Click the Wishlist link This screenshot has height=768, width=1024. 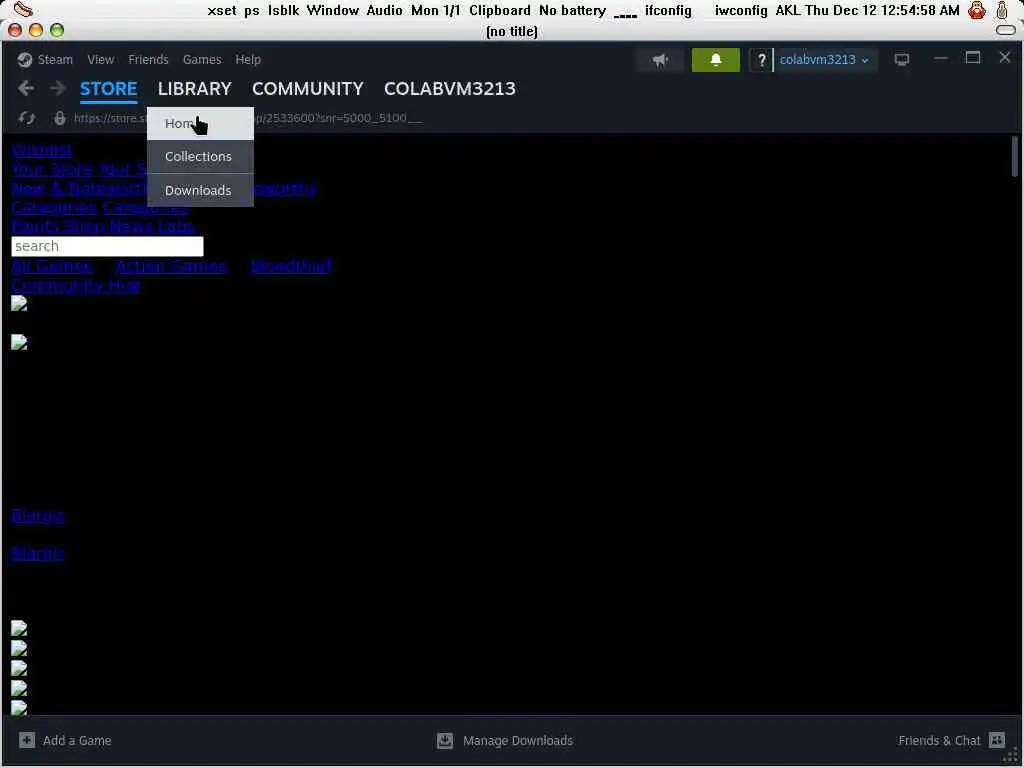[42, 150]
